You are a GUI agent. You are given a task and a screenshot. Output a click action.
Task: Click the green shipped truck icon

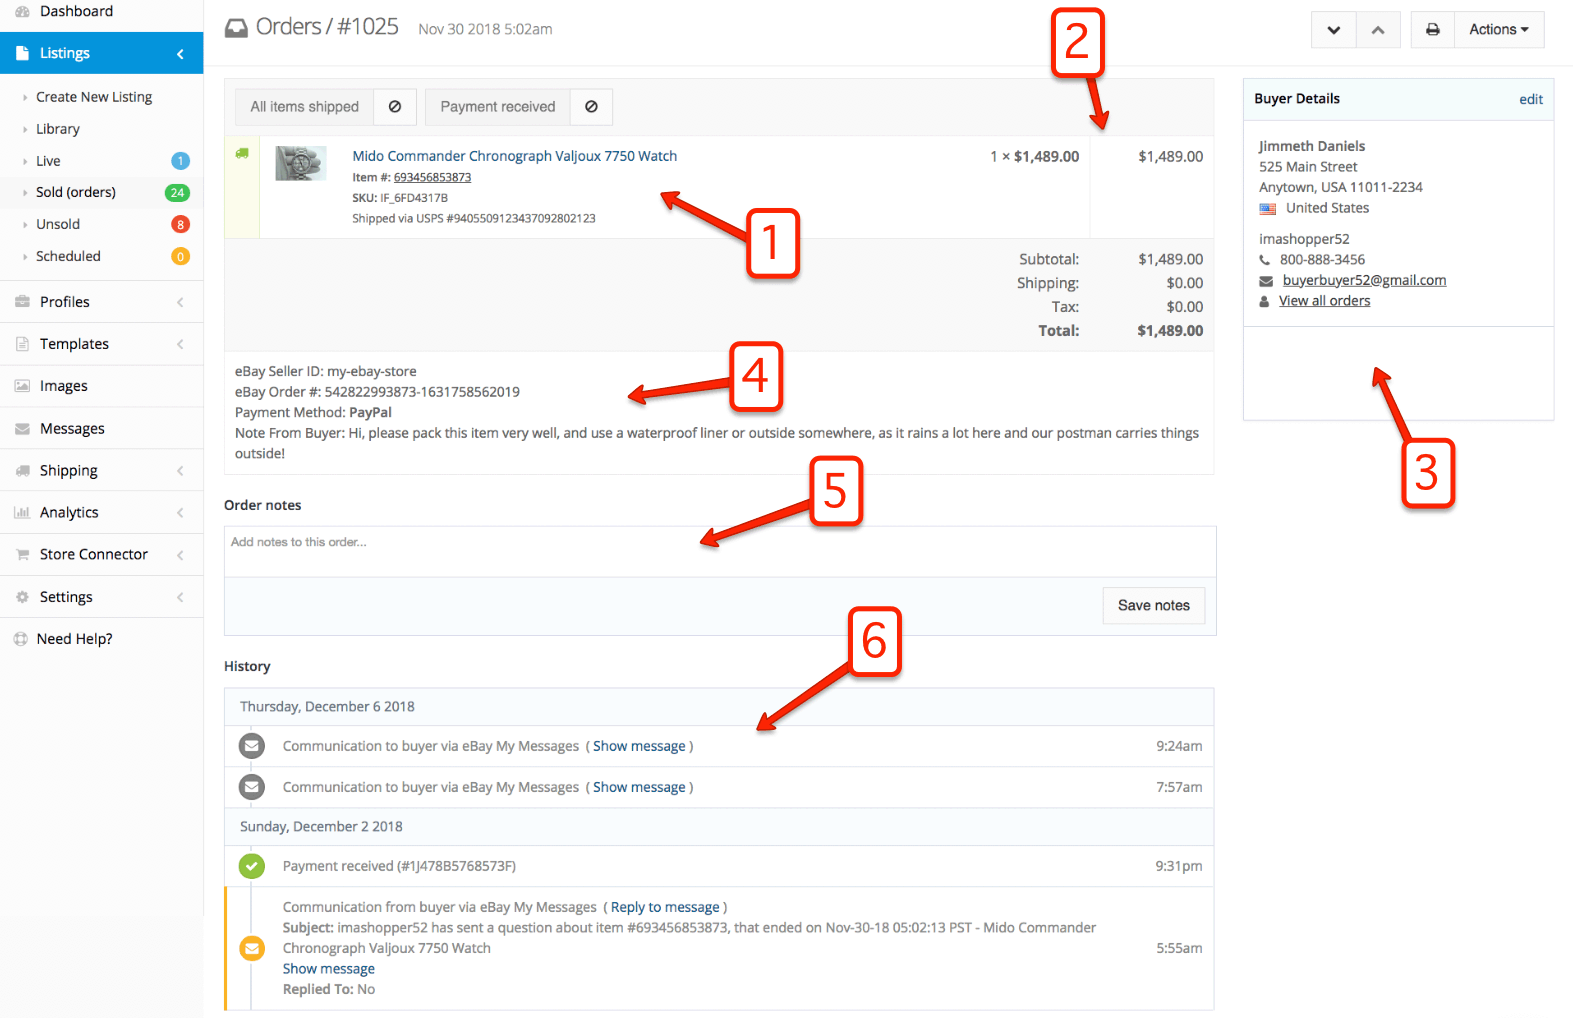(x=242, y=154)
